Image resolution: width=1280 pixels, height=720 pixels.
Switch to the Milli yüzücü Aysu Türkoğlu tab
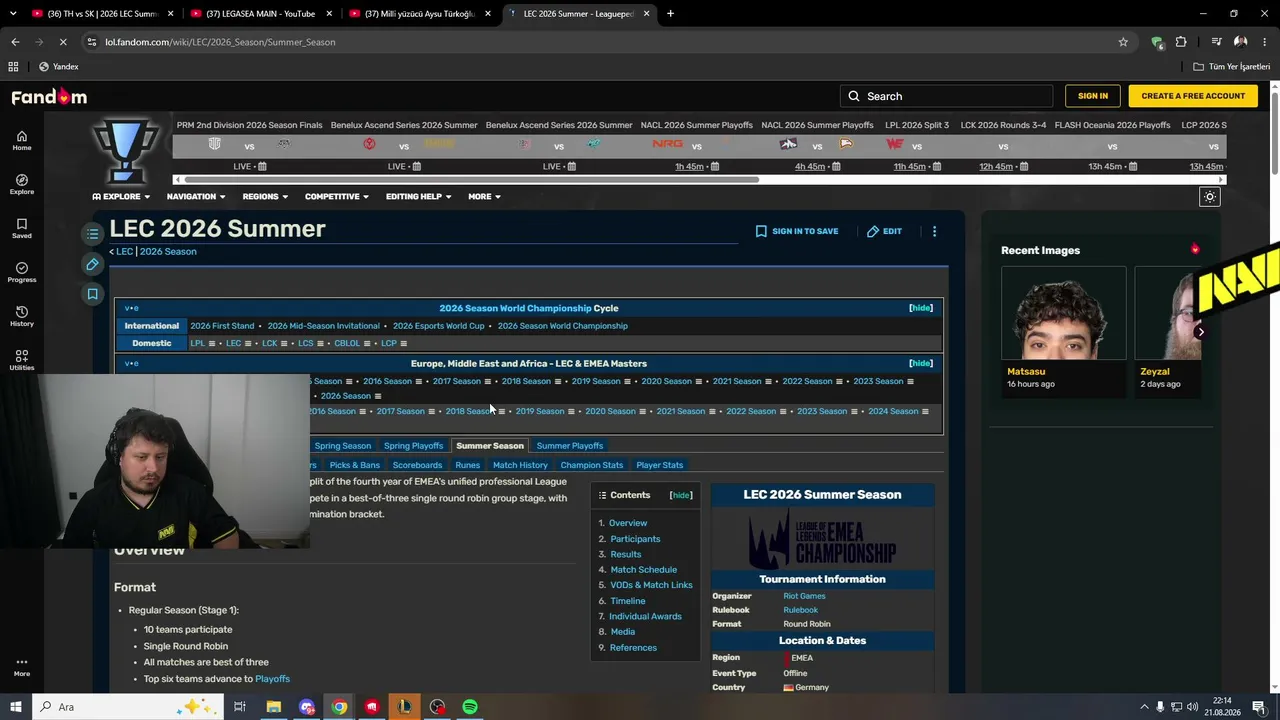tap(419, 14)
